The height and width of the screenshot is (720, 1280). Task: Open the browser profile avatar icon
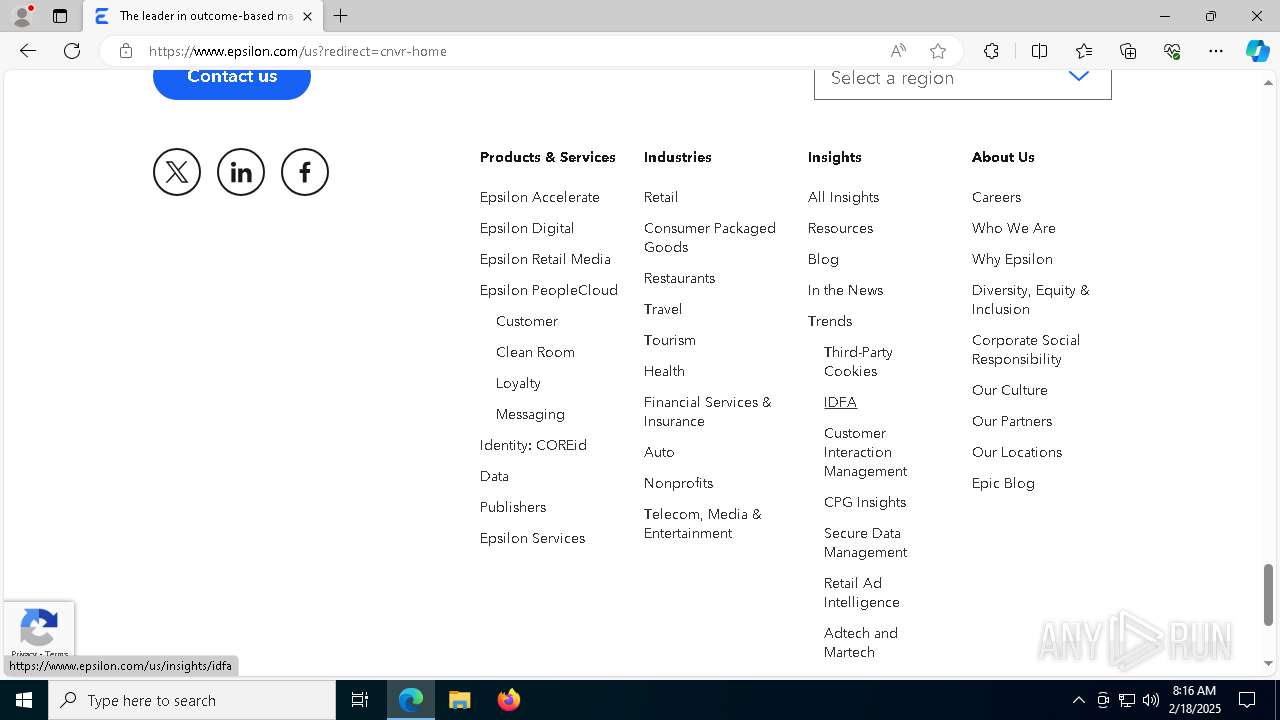(21, 16)
